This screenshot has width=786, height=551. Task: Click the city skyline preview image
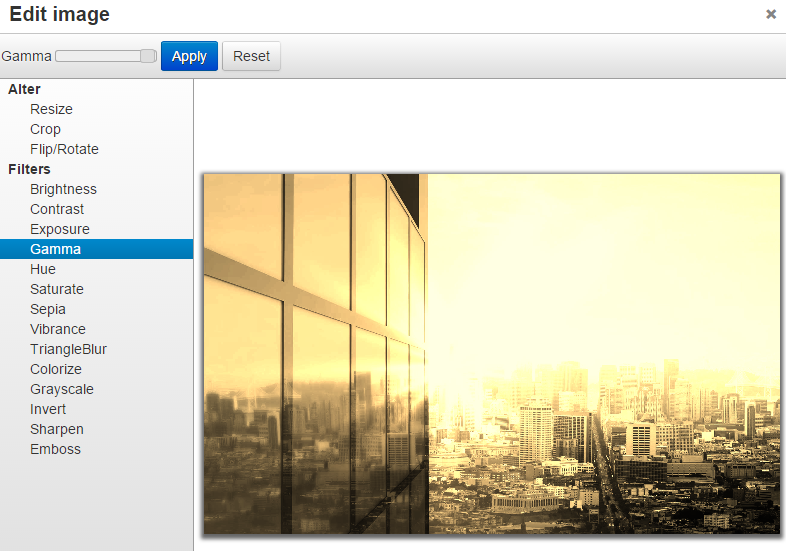[x=491, y=354]
